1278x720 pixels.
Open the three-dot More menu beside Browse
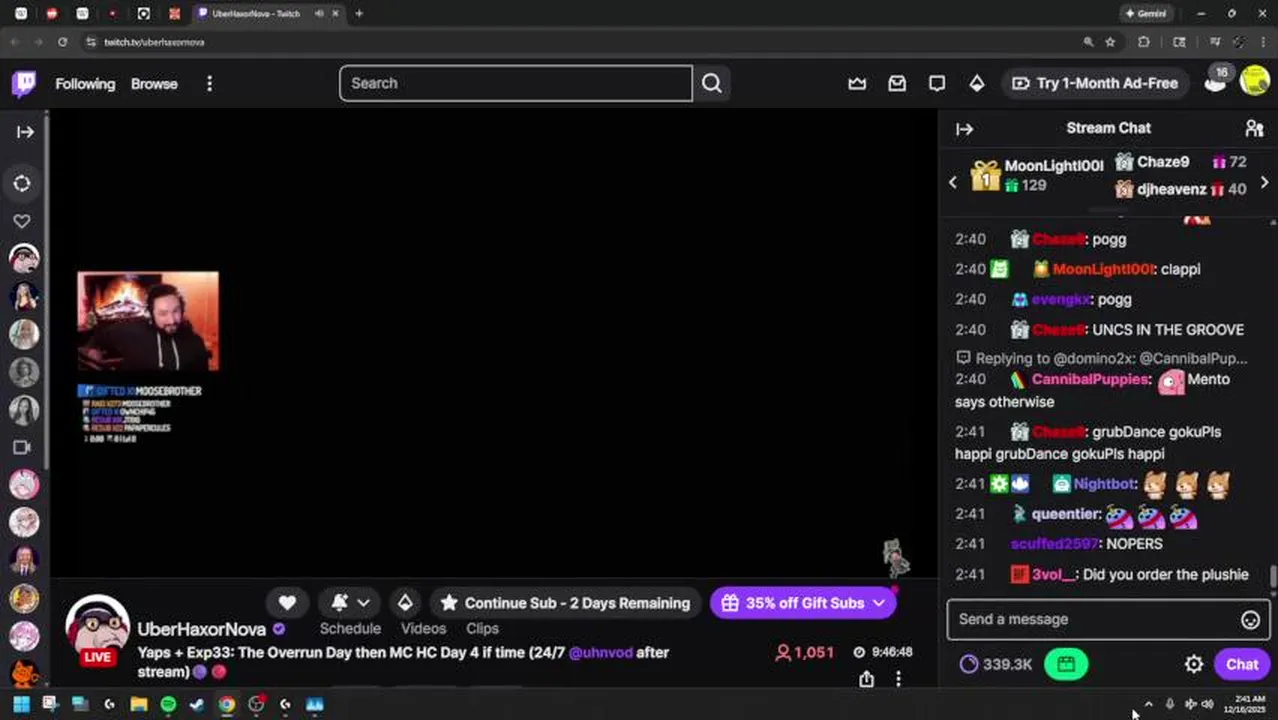click(209, 83)
